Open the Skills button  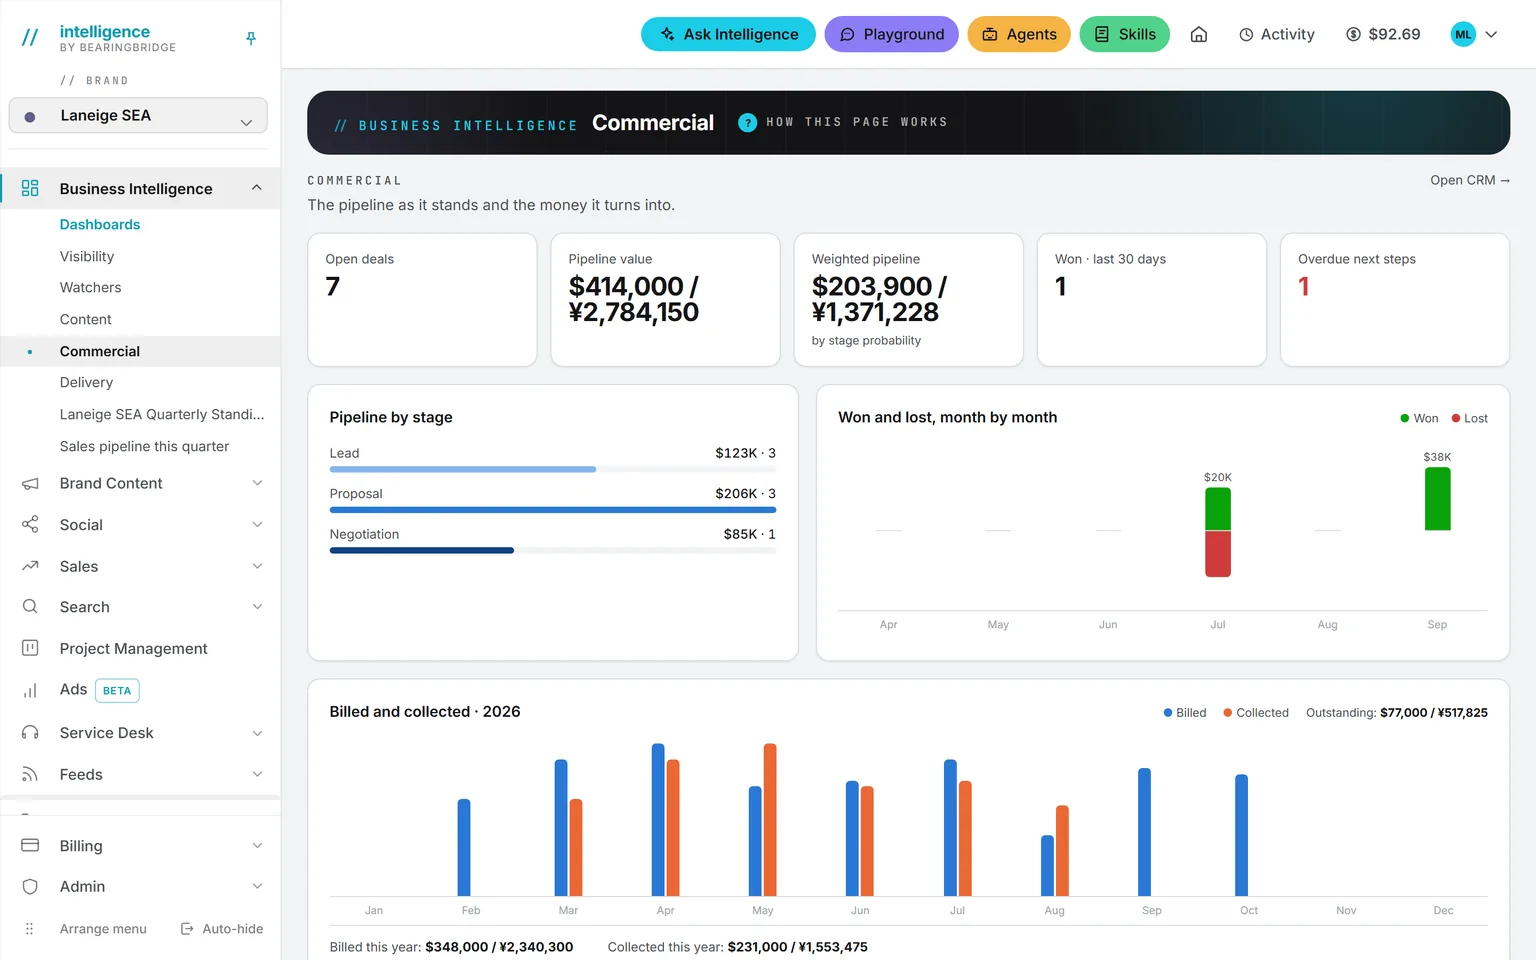click(x=1125, y=34)
